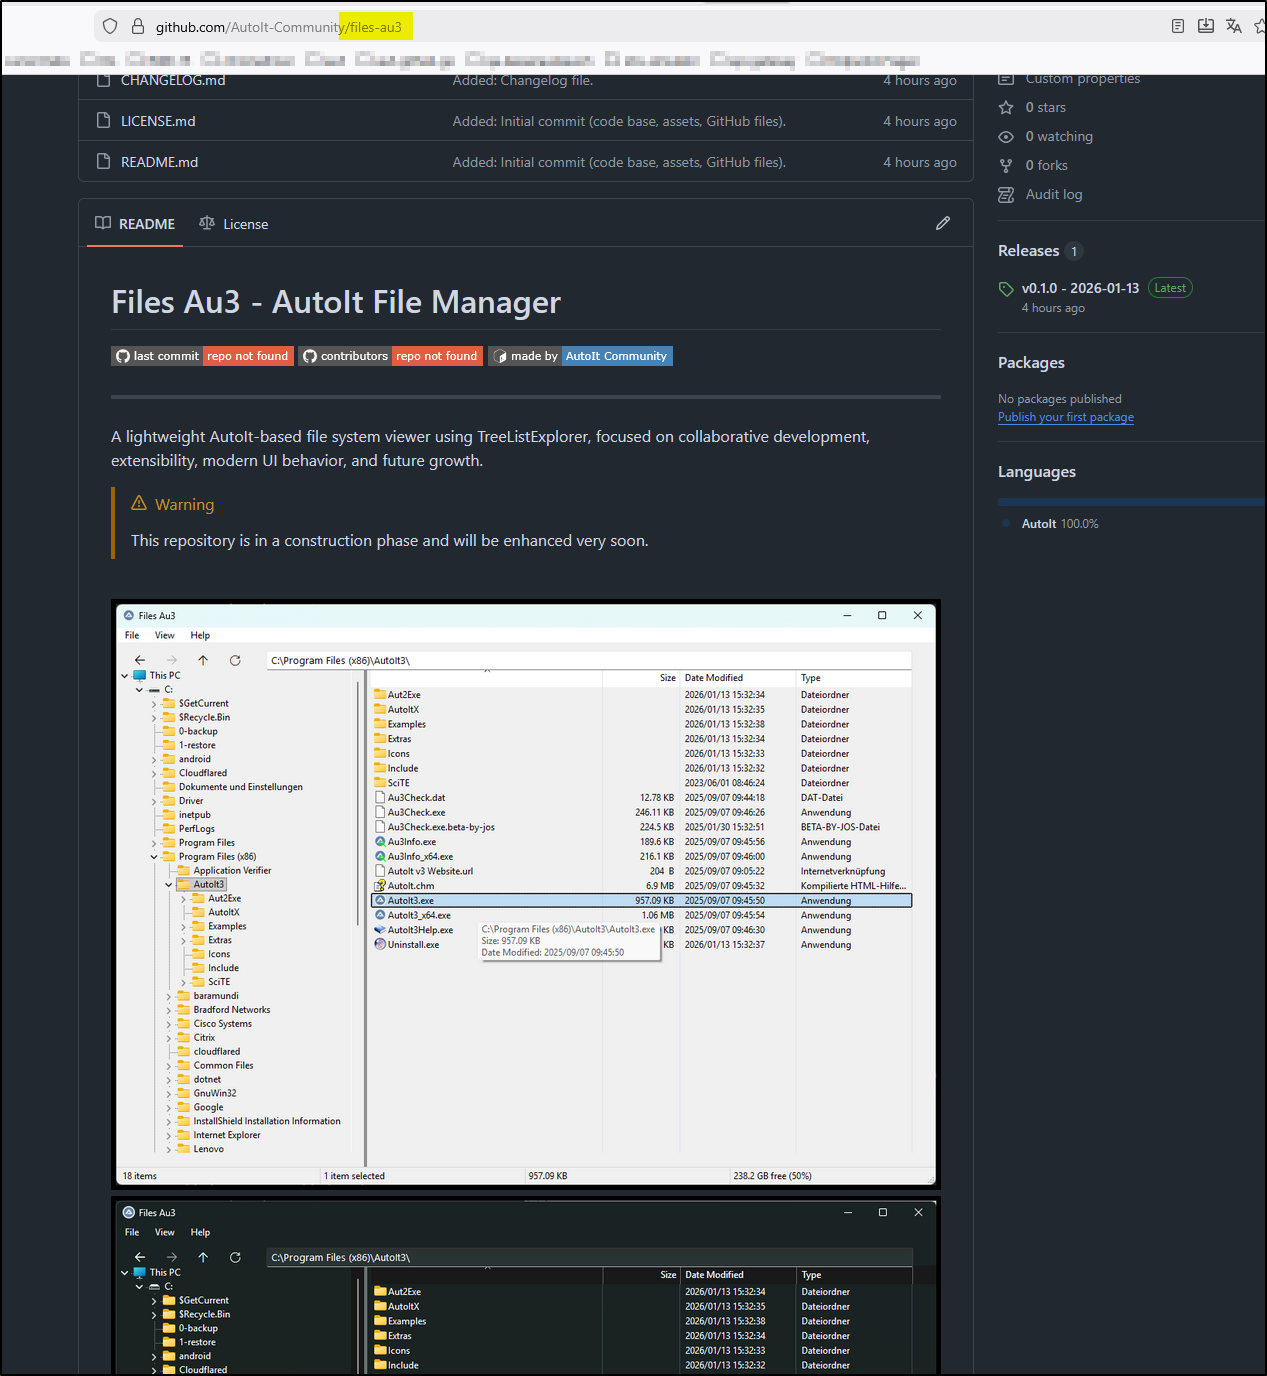Image resolution: width=1267 pixels, height=1376 pixels.
Task: Expand the Bradford Networks folder
Action: pos(170,1009)
